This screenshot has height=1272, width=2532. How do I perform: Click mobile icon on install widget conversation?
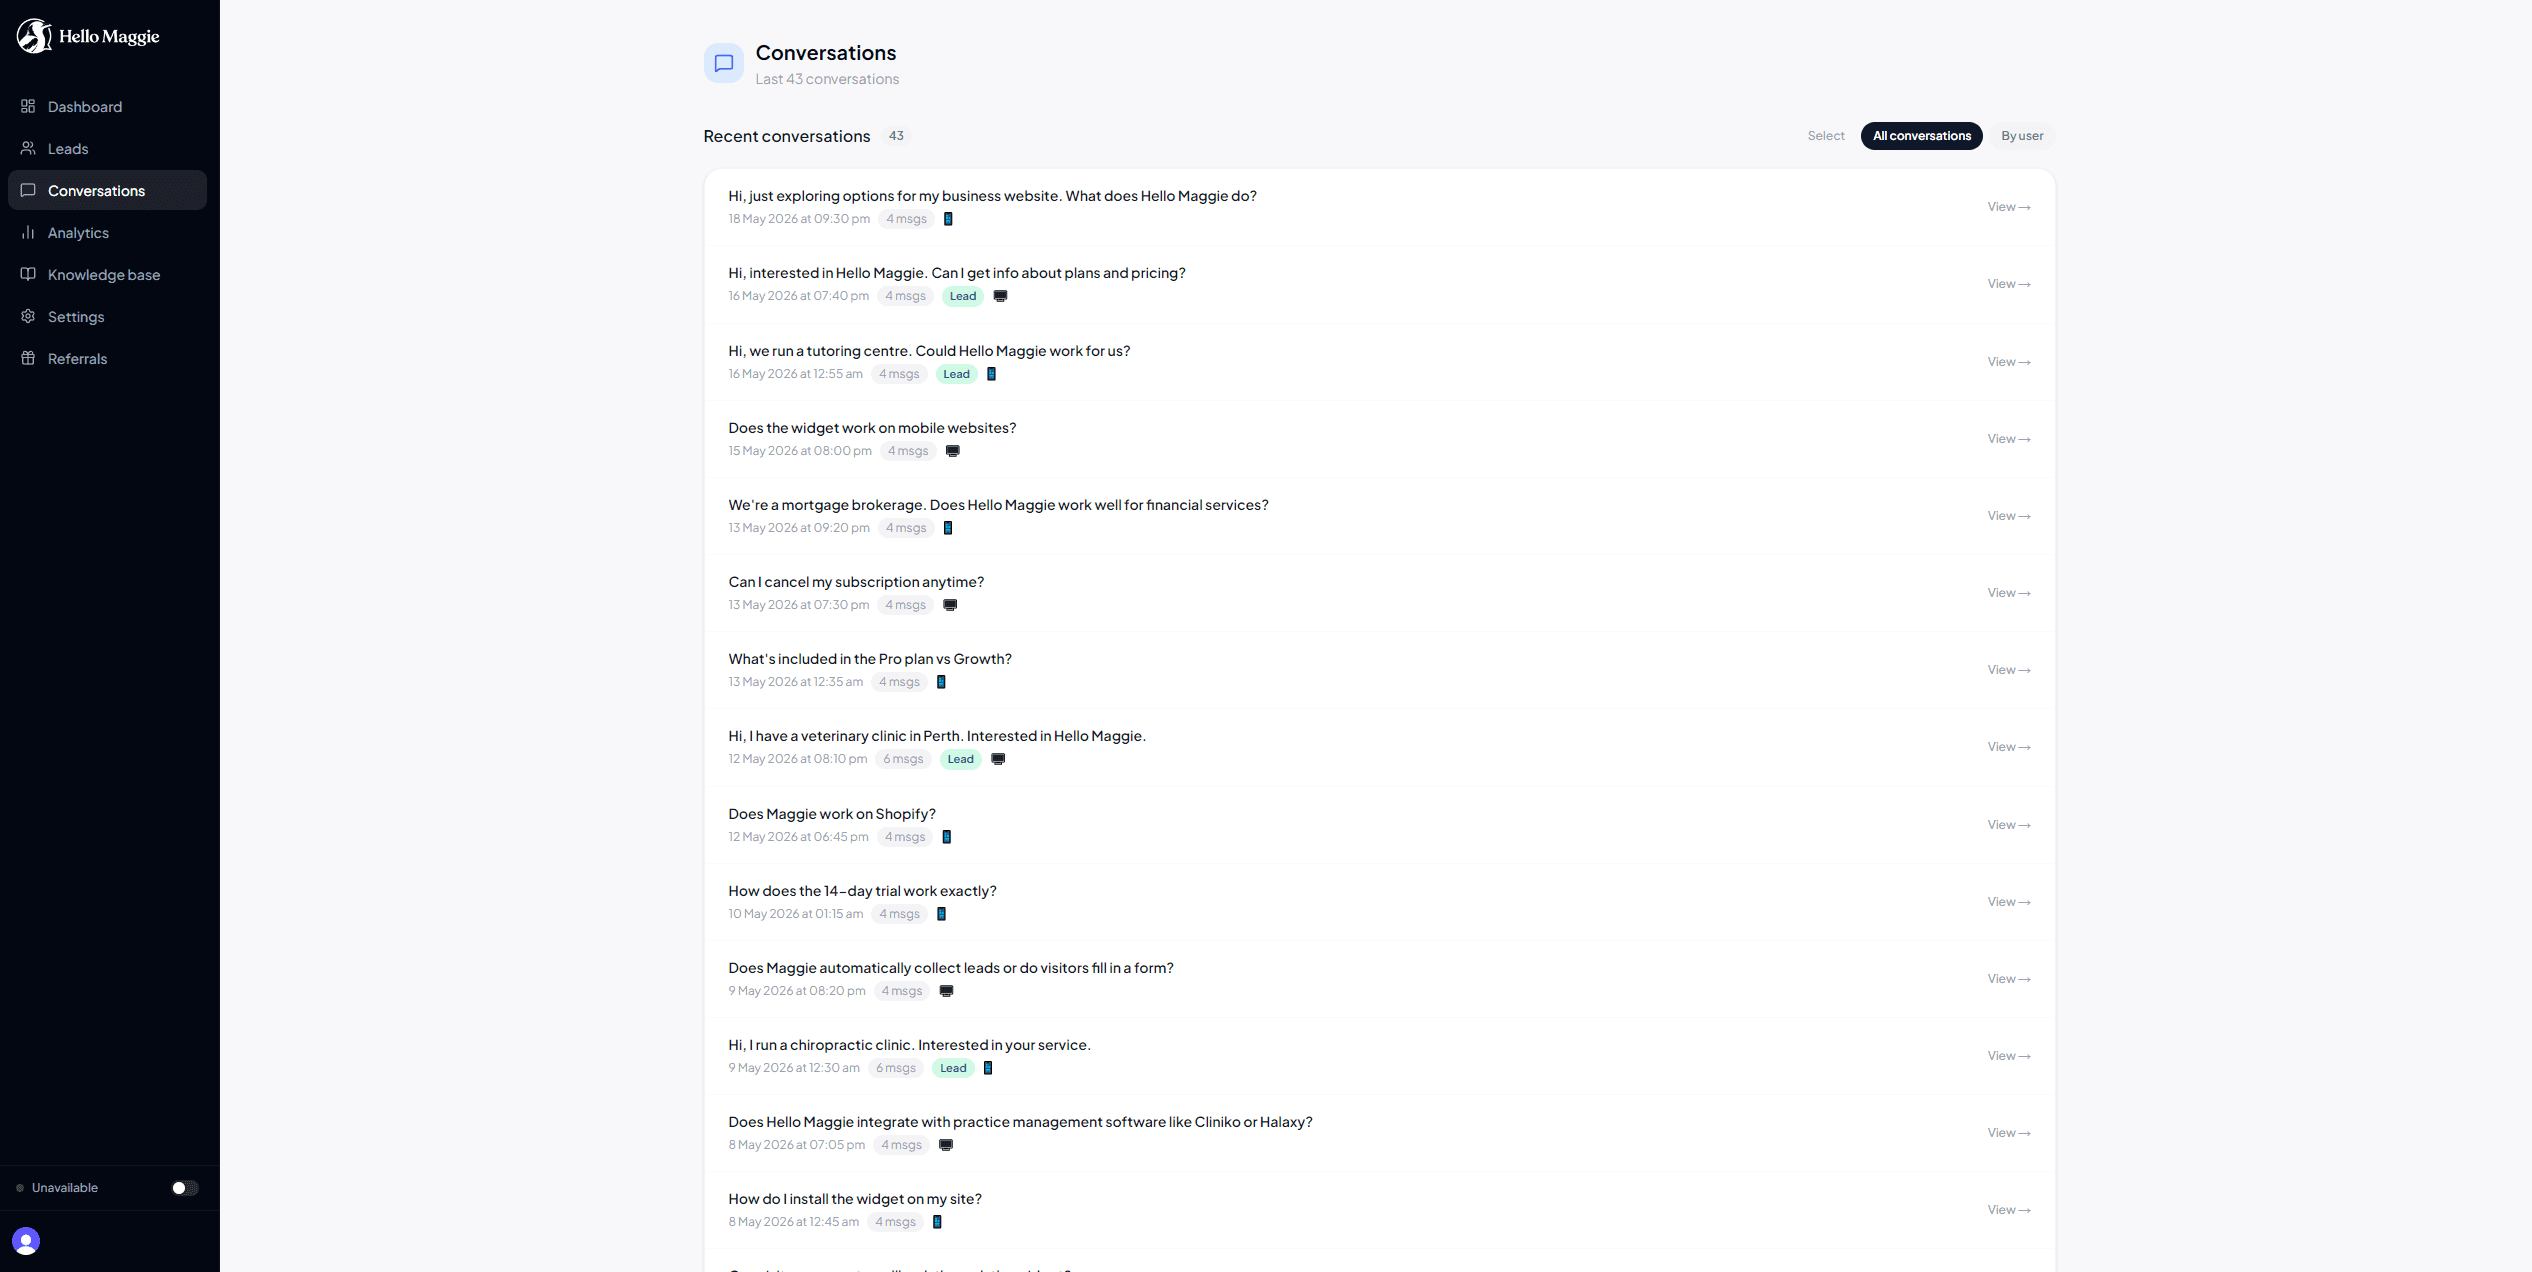[937, 1222]
